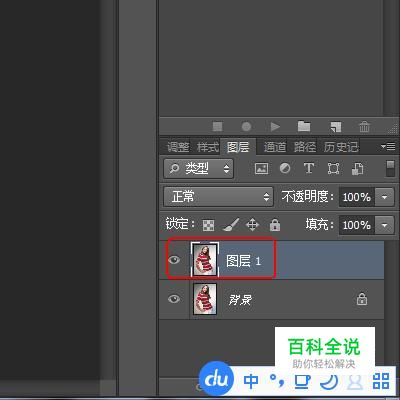Viewport: 400px width, 400px height.
Task: Filter by smart objects icon
Action: (x=357, y=169)
